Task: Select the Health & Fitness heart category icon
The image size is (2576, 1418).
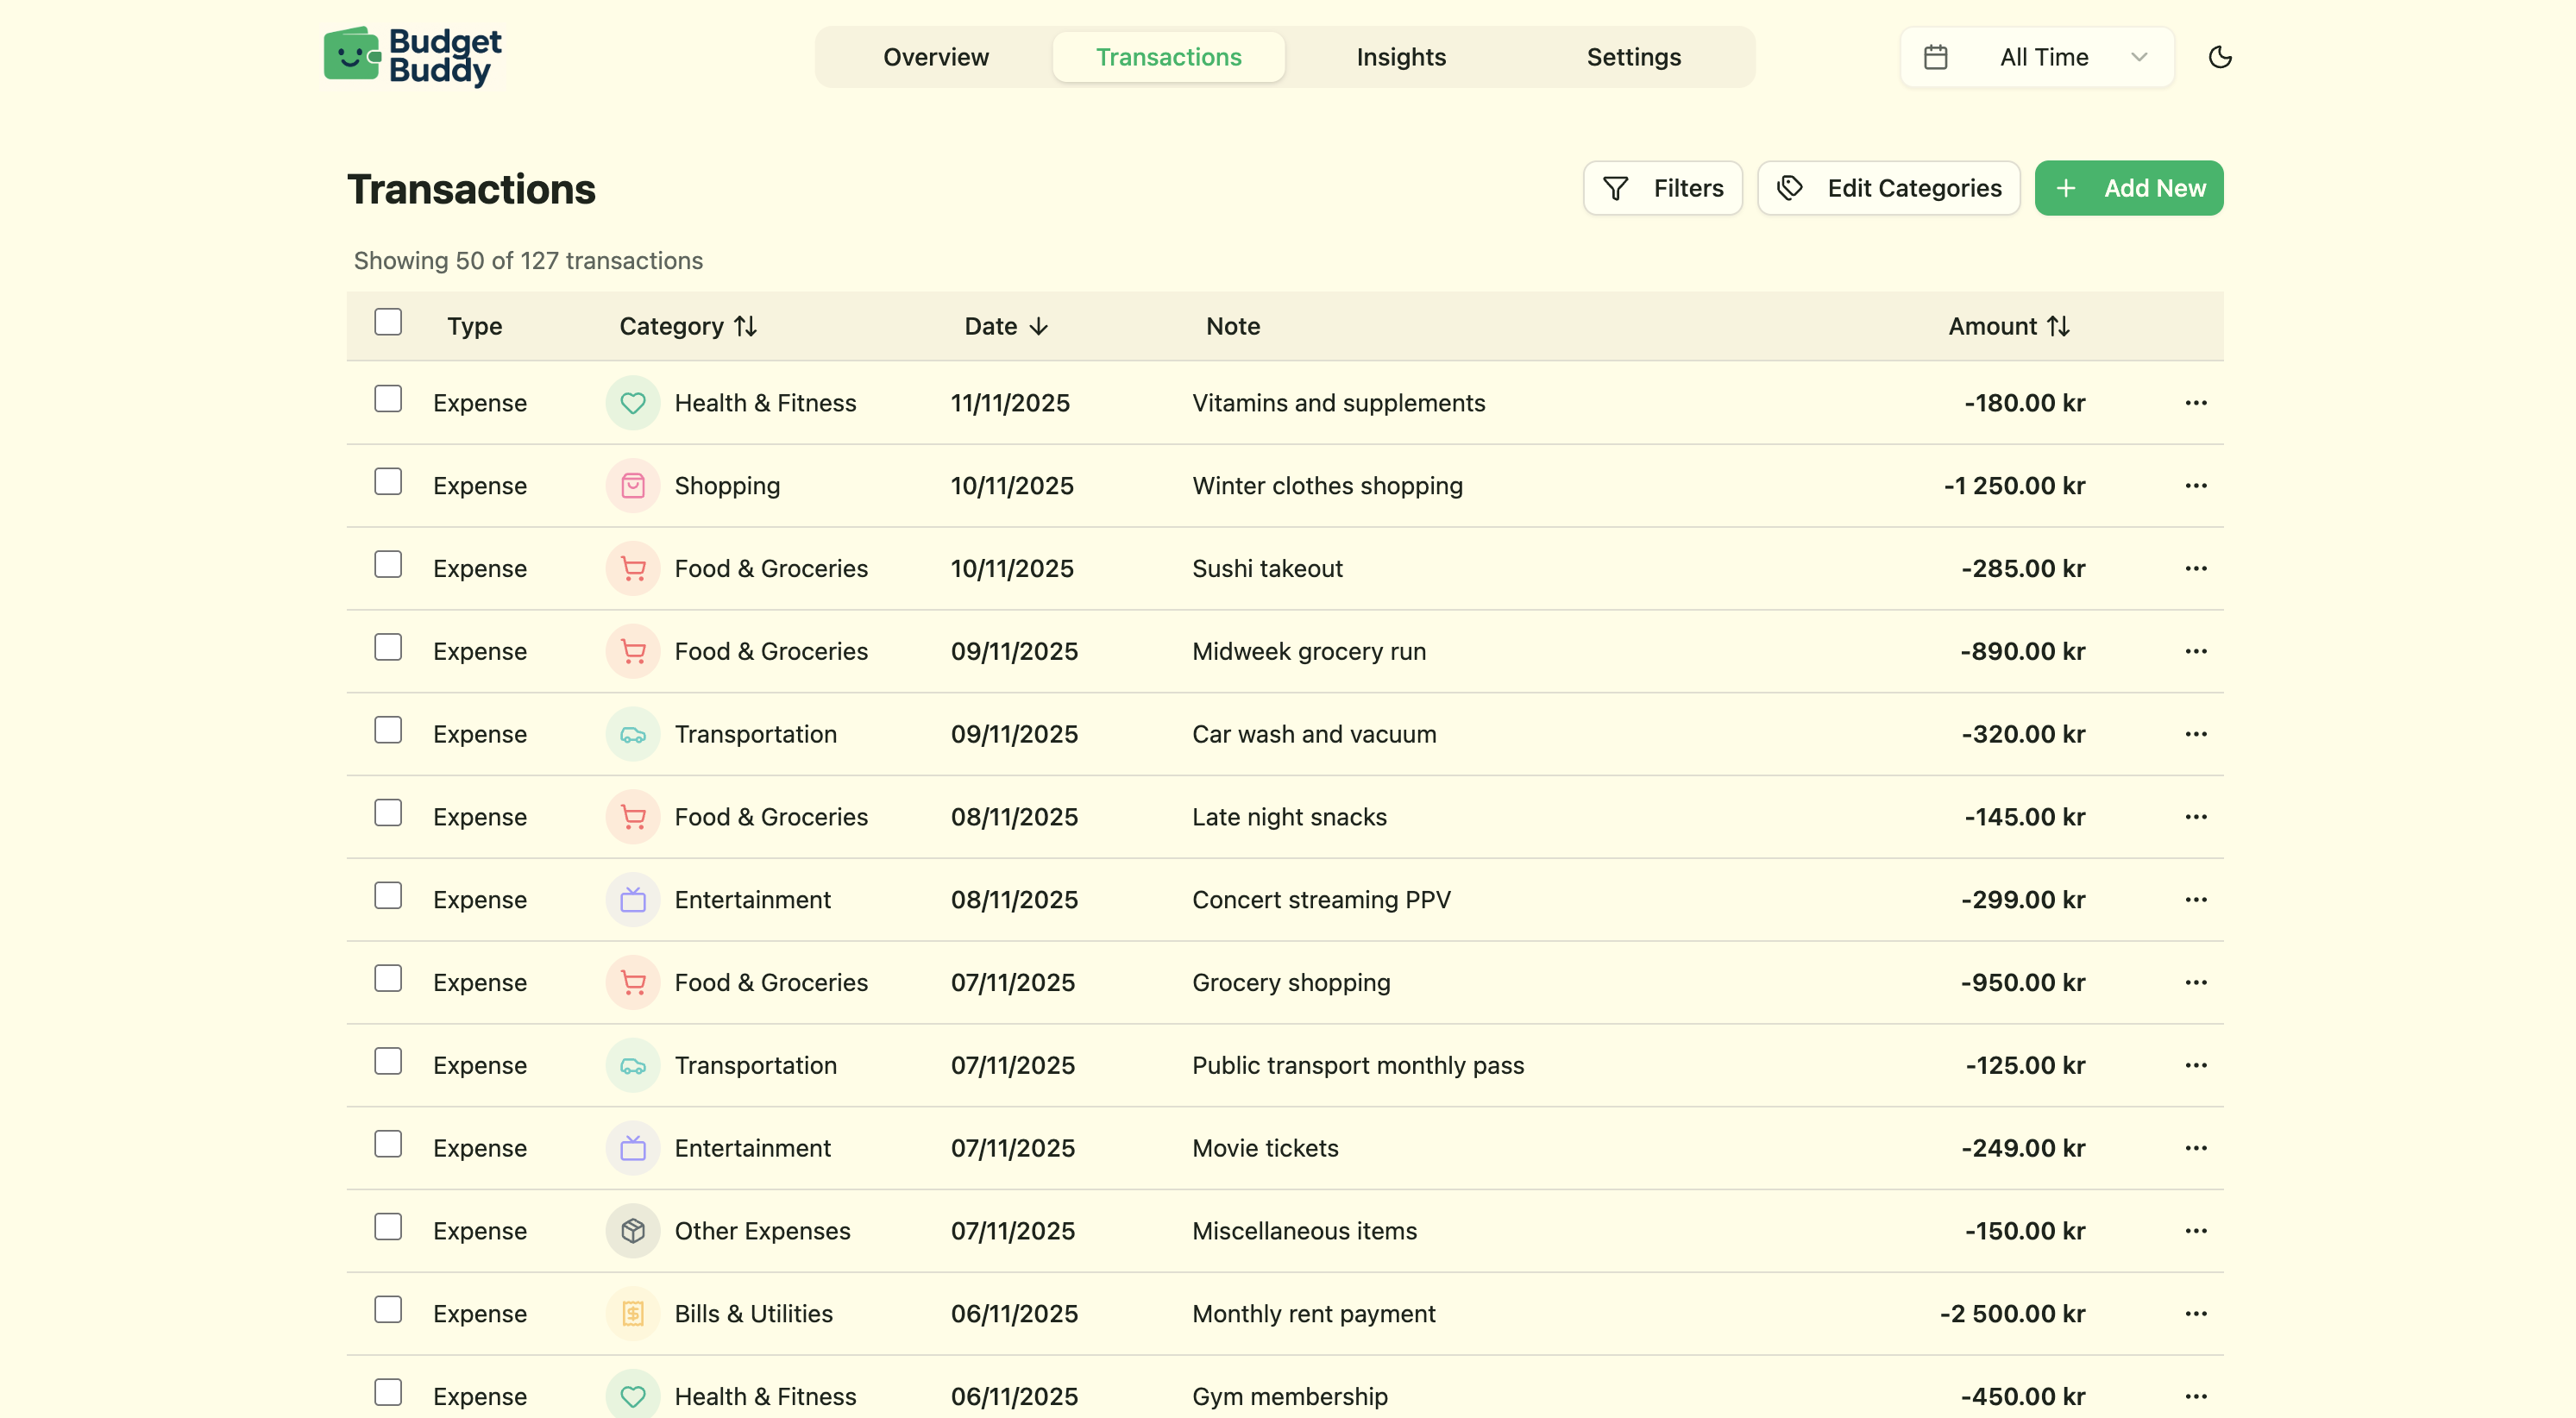Action: coord(632,403)
